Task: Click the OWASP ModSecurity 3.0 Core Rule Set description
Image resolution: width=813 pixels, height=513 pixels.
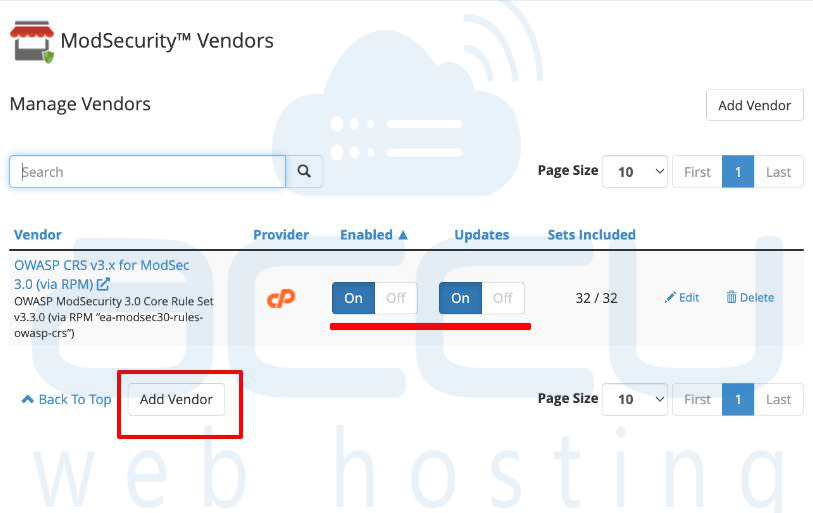Action: pos(114,317)
